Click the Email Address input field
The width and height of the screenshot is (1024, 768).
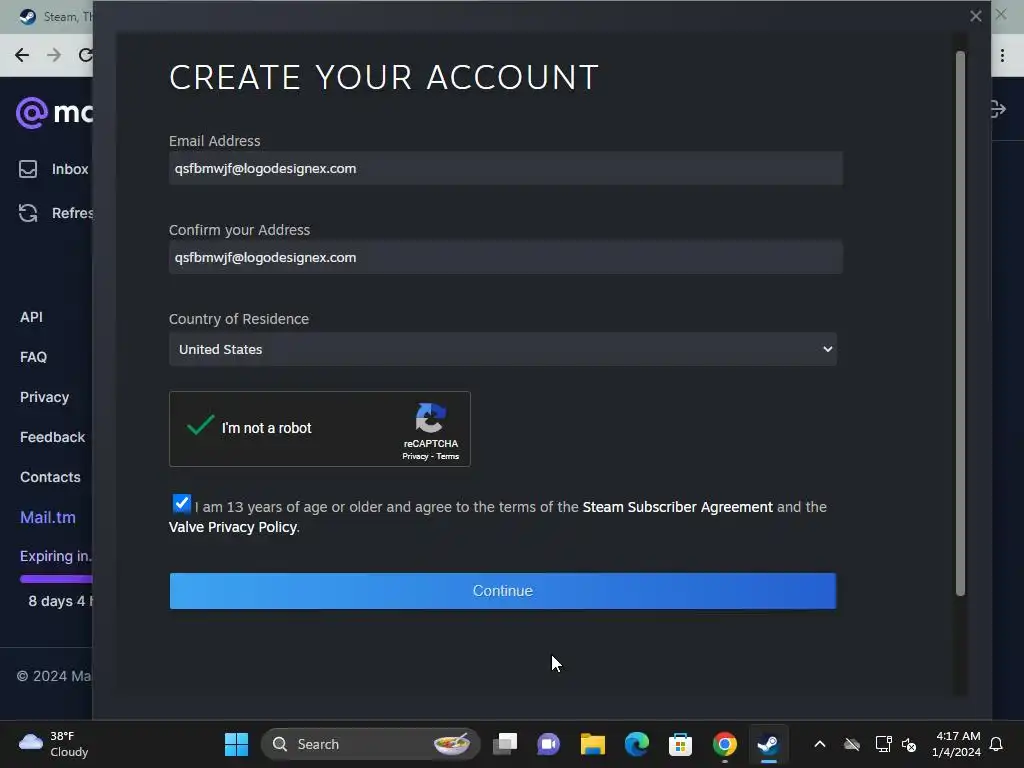pyautogui.click(x=505, y=168)
